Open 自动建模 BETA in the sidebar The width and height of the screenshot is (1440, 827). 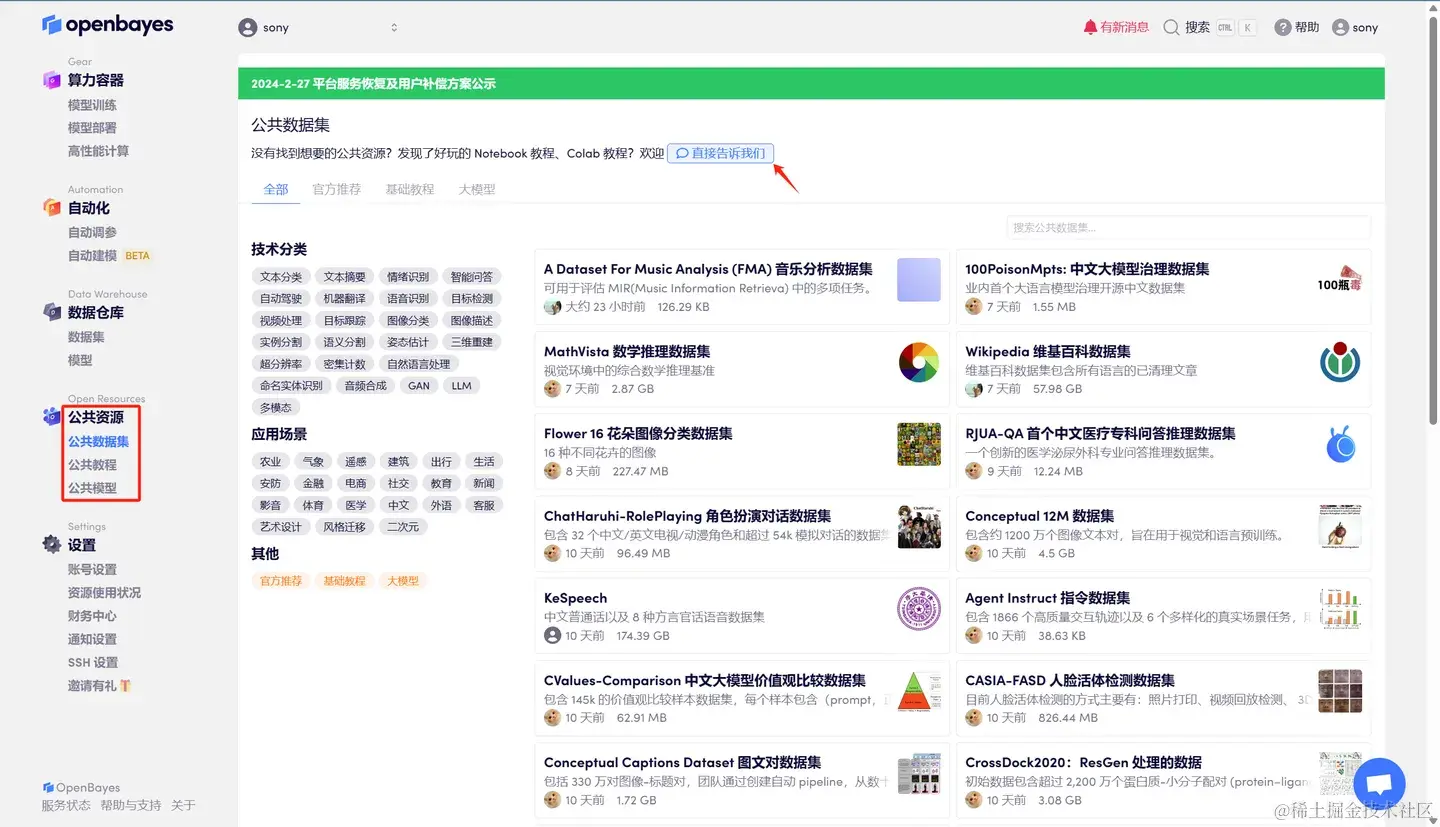(x=109, y=255)
